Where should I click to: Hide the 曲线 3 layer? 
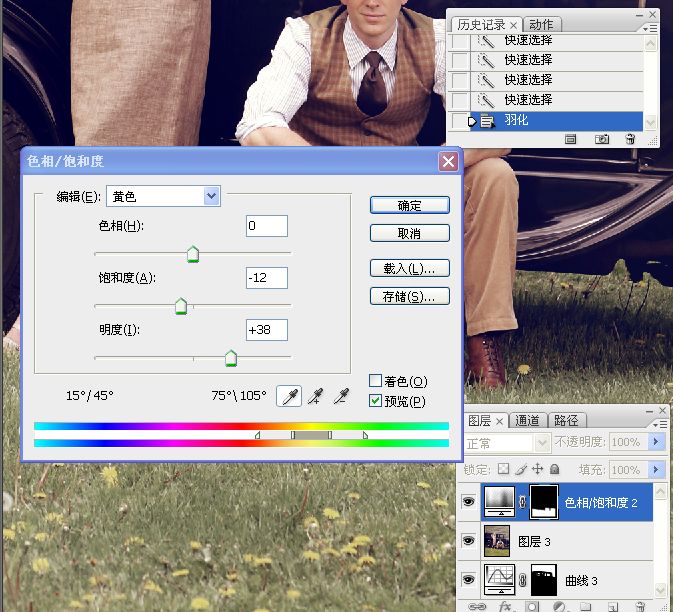[x=468, y=580]
